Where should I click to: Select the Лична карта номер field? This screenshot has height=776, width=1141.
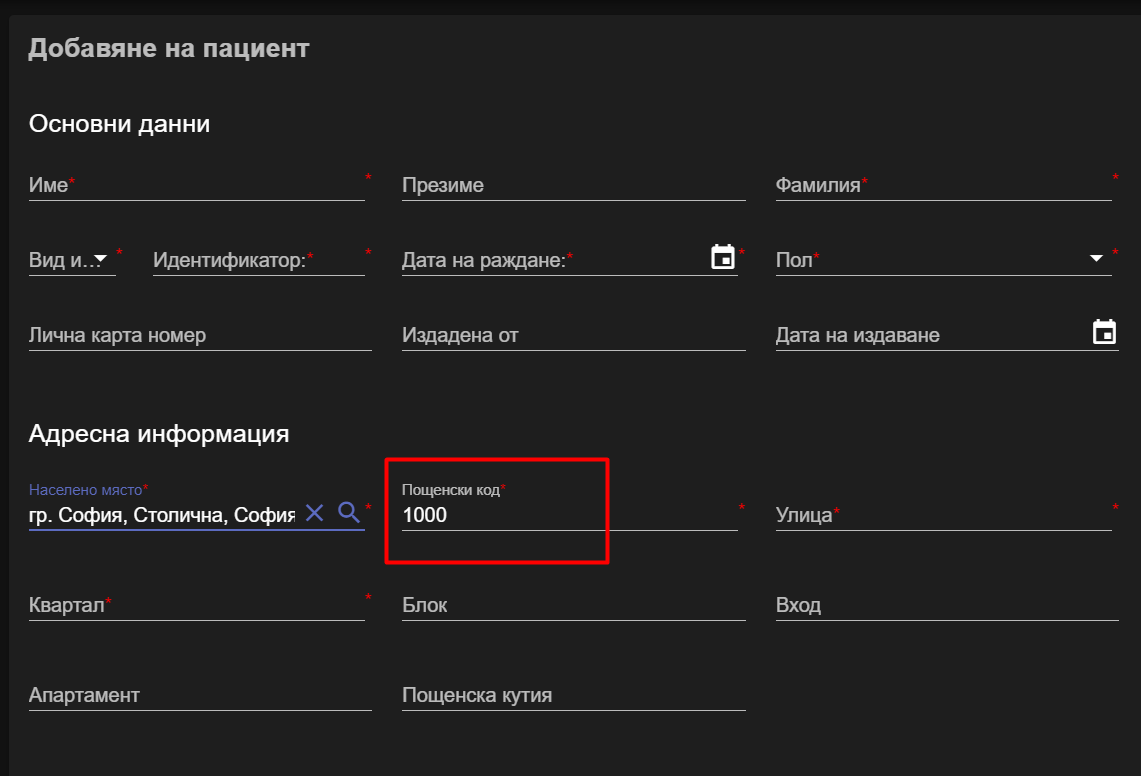[200, 335]
